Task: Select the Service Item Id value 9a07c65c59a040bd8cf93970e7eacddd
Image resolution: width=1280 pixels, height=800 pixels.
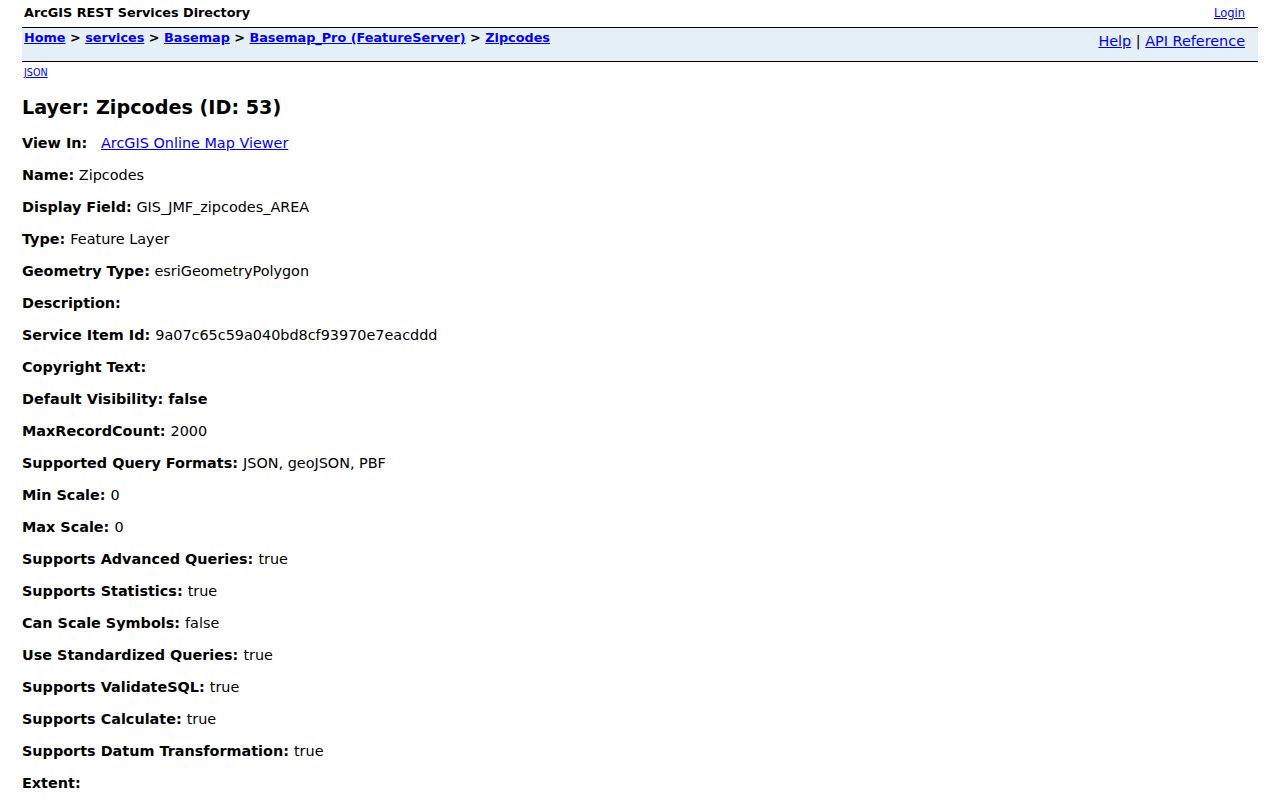Action: tap(296, 335)
